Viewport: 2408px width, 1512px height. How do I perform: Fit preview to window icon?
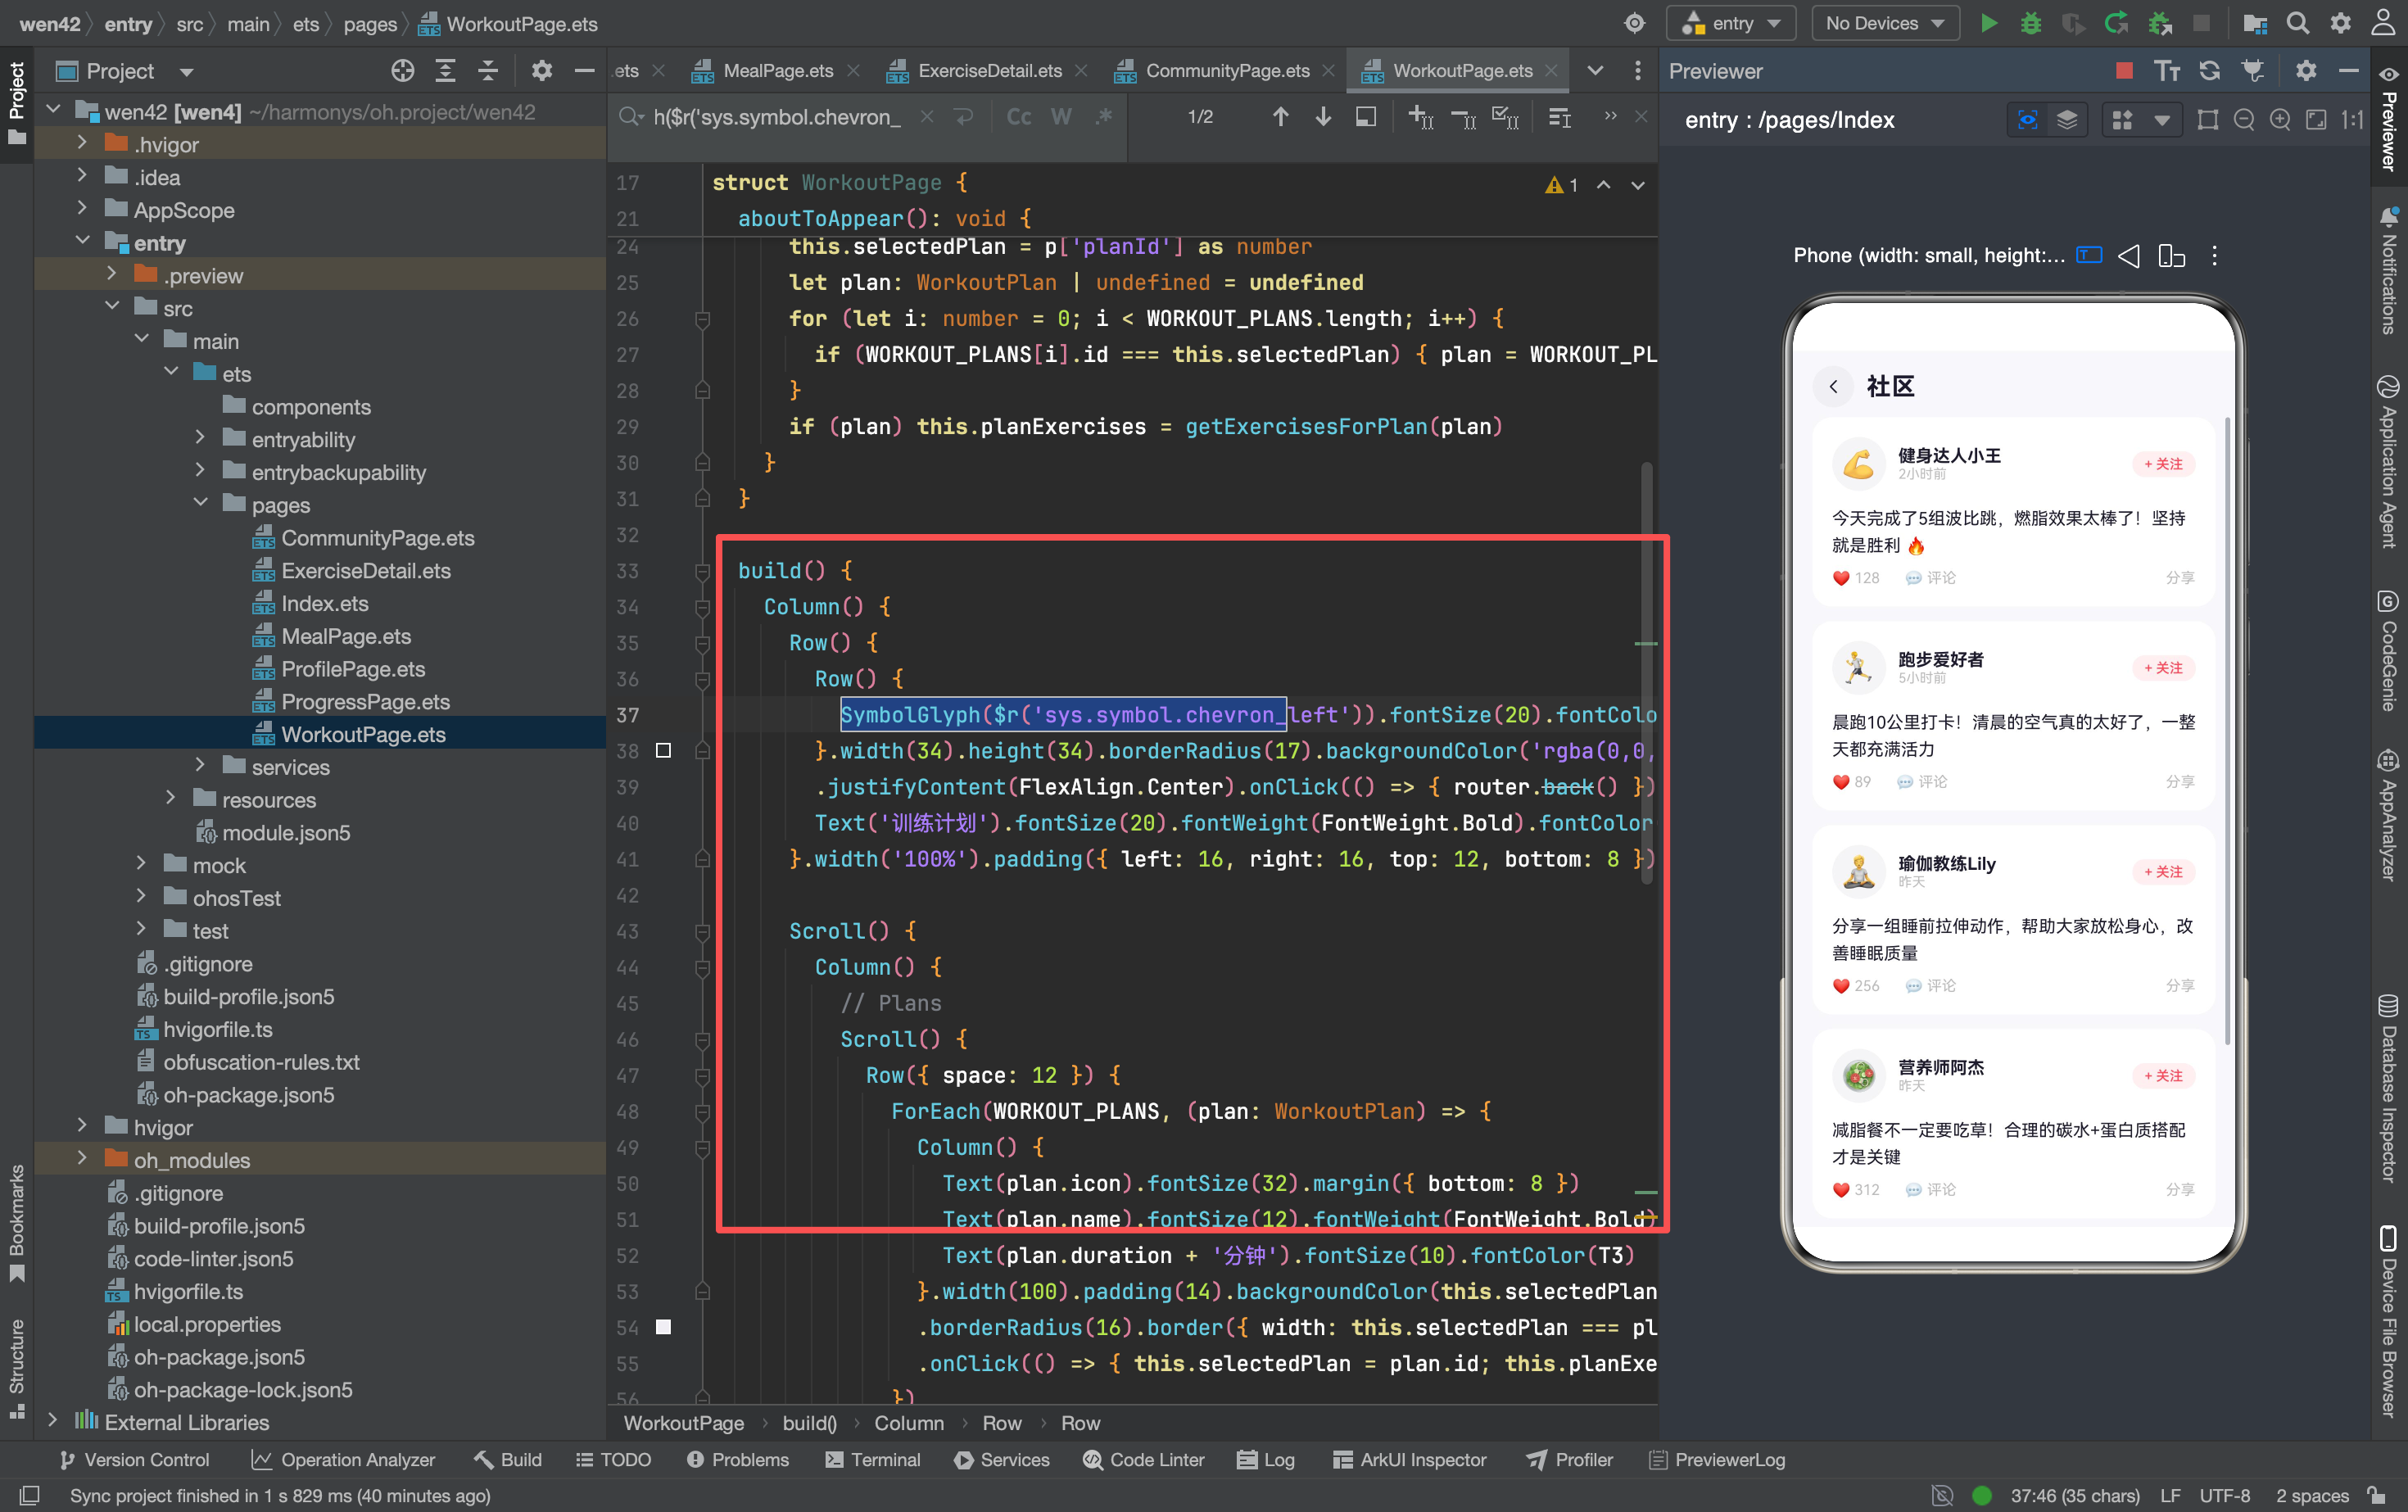(2316, 120)
